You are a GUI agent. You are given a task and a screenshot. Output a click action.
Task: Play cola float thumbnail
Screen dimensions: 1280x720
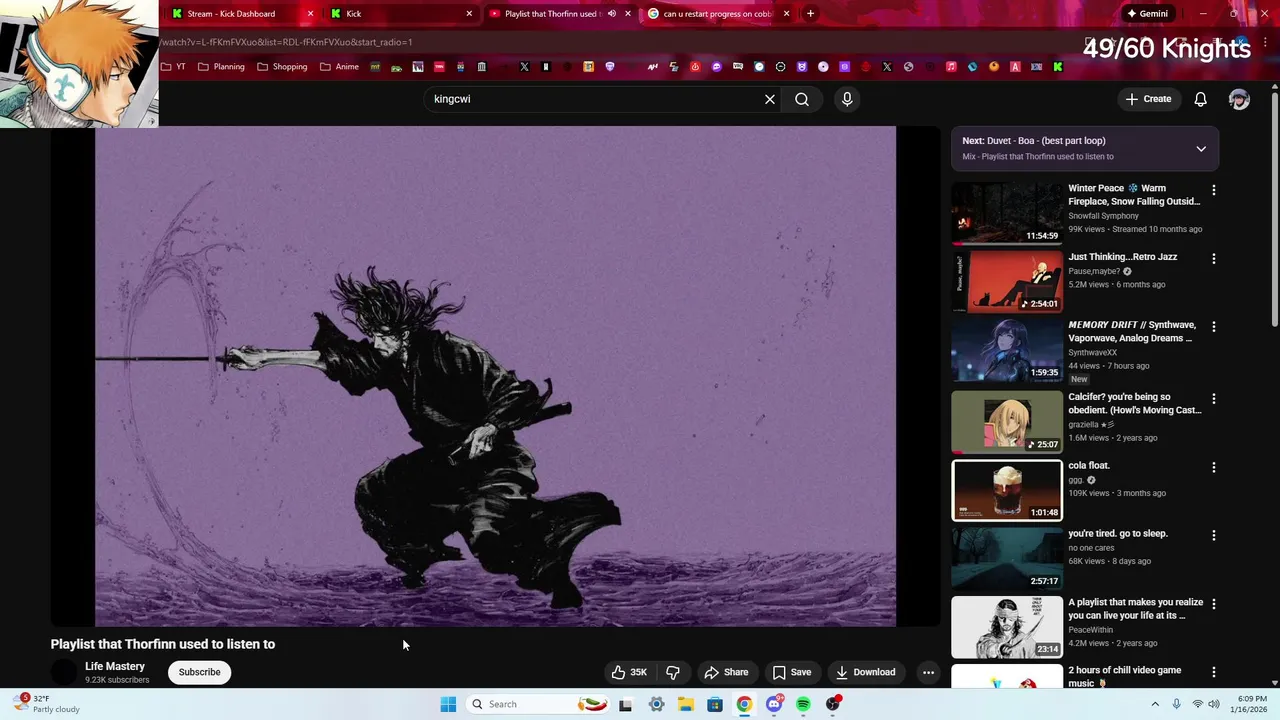click(x=1007, y=490)
